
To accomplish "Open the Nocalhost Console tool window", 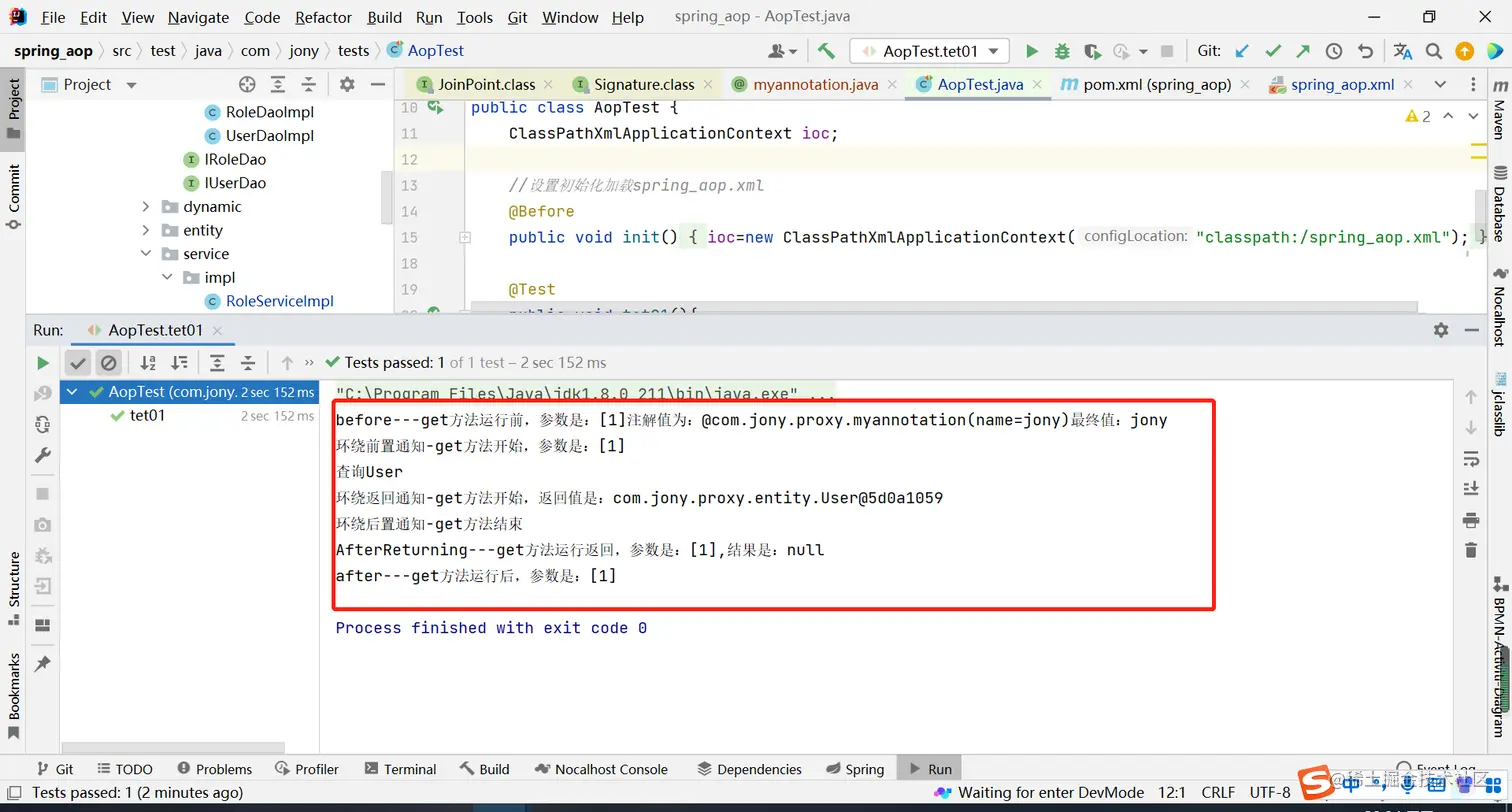I will [x=601, y=769].
